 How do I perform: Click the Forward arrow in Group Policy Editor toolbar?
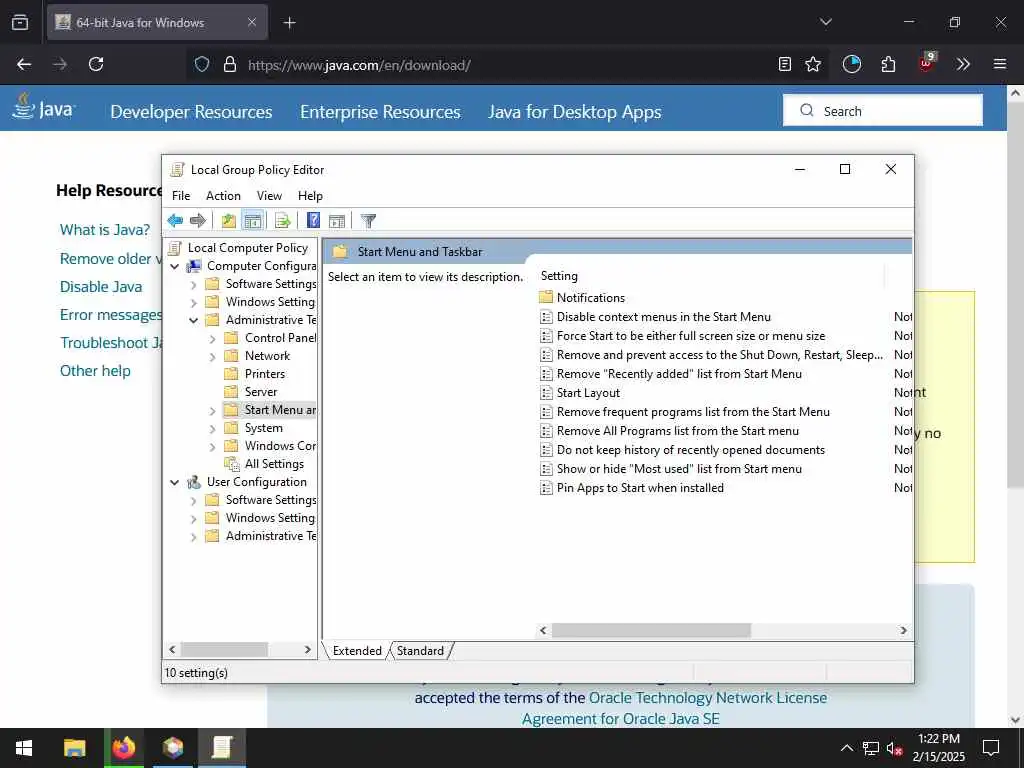[198, 221]
